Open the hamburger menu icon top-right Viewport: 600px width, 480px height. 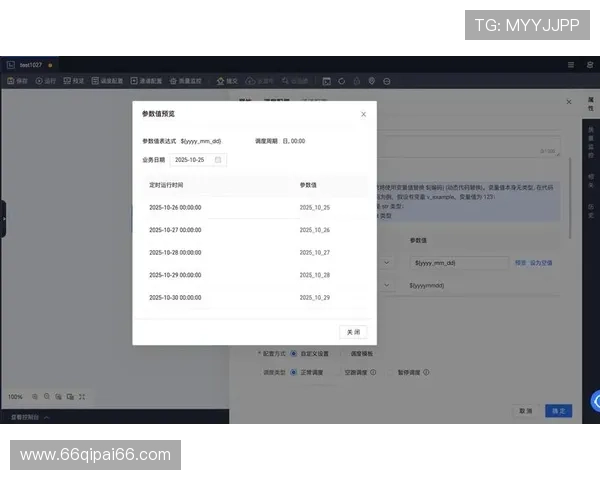(x=571, y=65)
